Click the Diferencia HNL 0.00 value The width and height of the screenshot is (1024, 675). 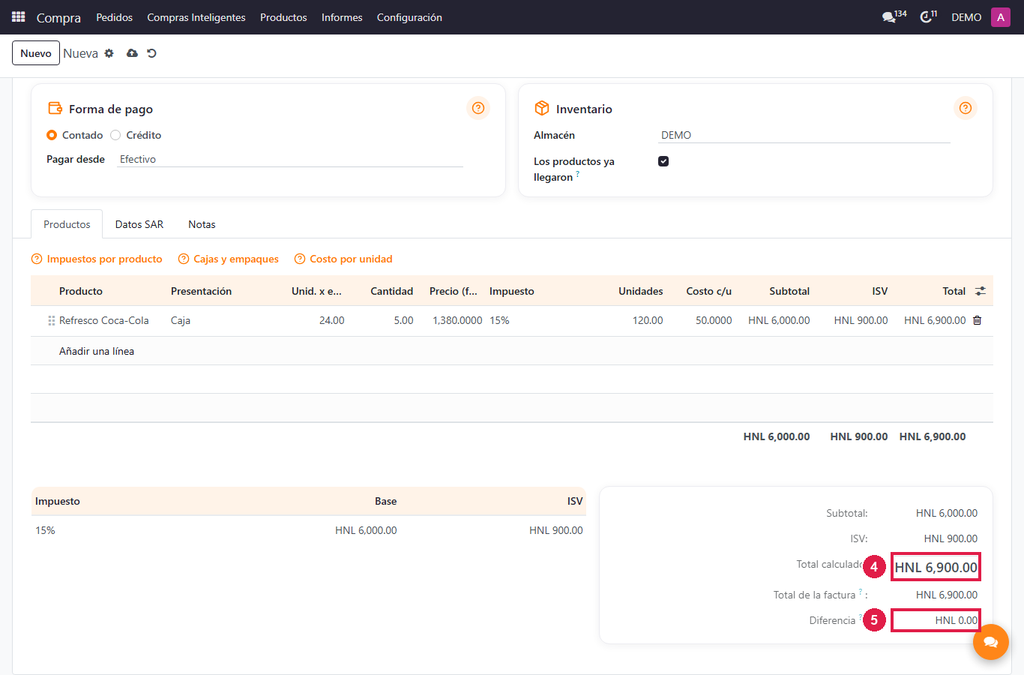[936, 620]
